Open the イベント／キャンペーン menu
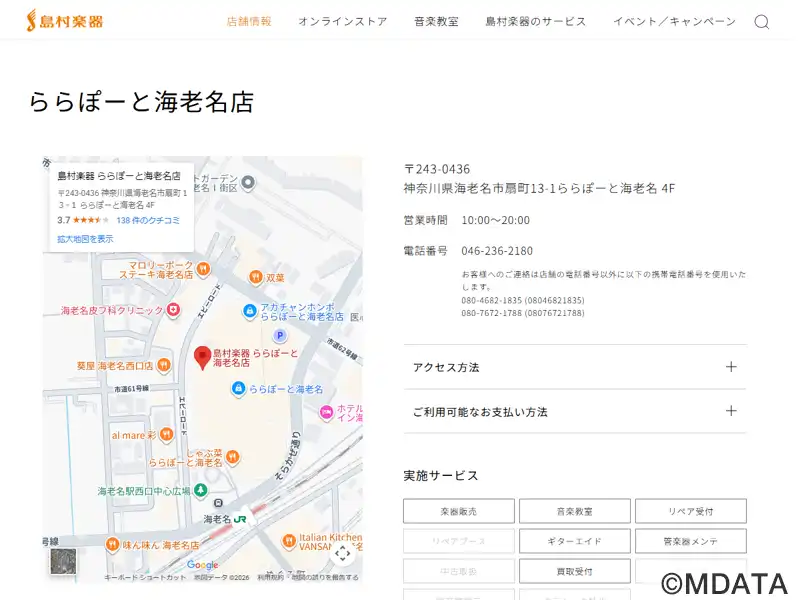Screen dimensions: 800x600 [x=674, y=21]
